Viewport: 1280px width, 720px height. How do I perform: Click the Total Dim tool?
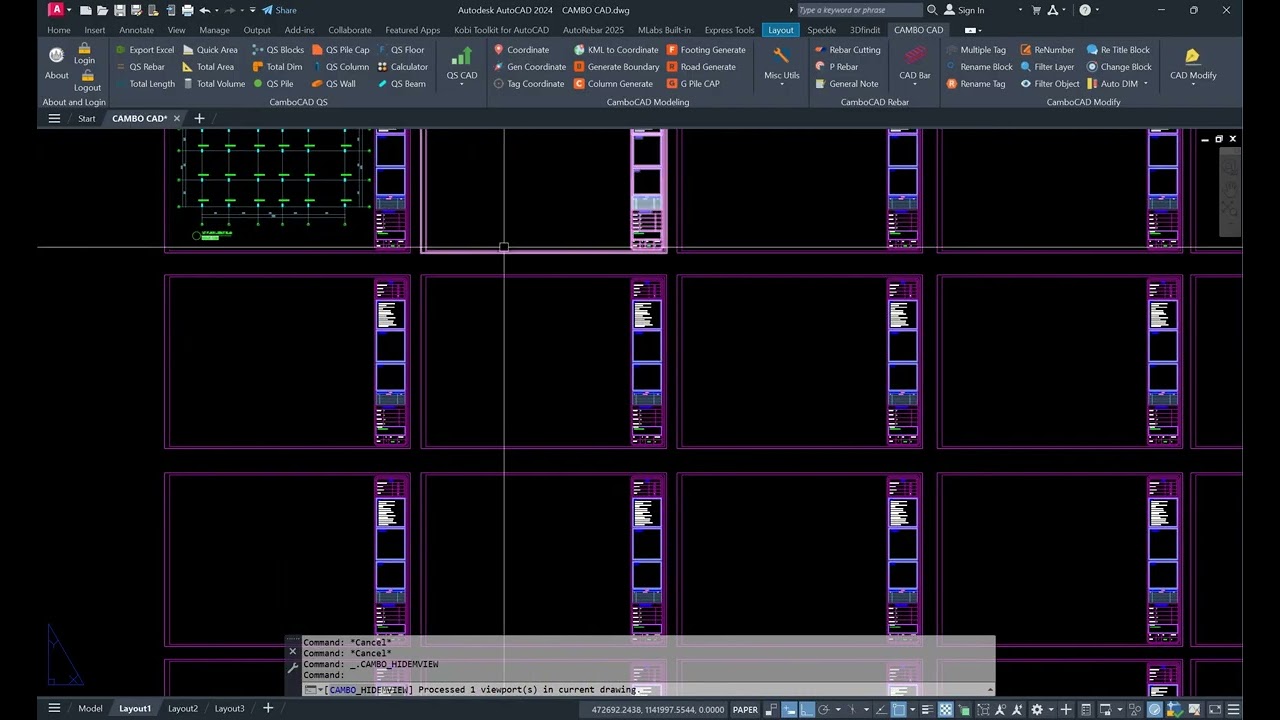[277, 67]
